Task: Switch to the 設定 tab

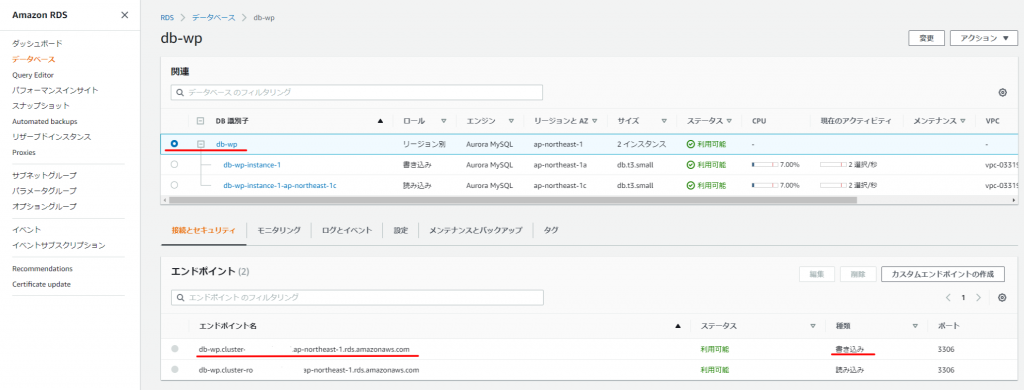Action: (400, 230)
